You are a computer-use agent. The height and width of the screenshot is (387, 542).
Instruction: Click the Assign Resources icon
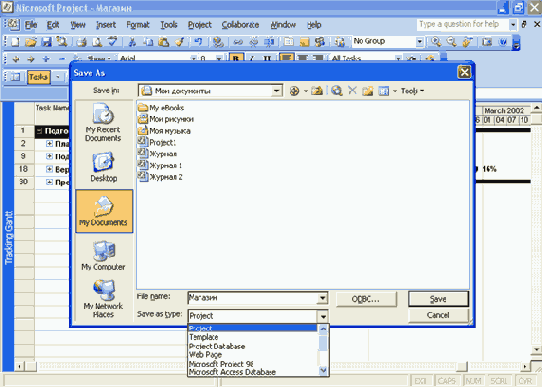pos(320,42)
